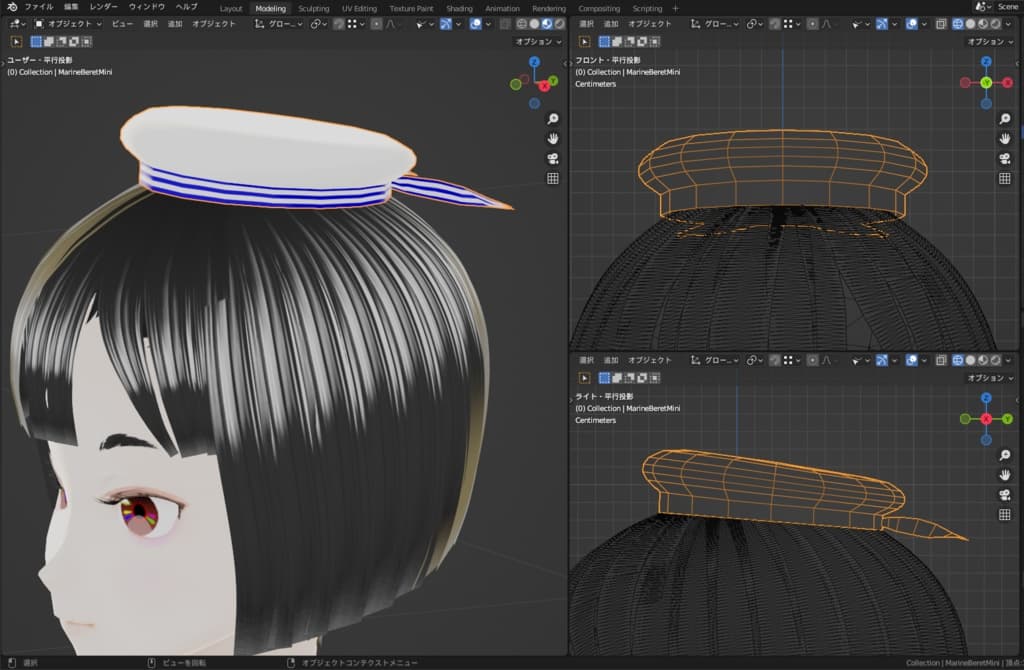
Task: Click the hand pan icon in the front view
Action: coord(1004,138)
